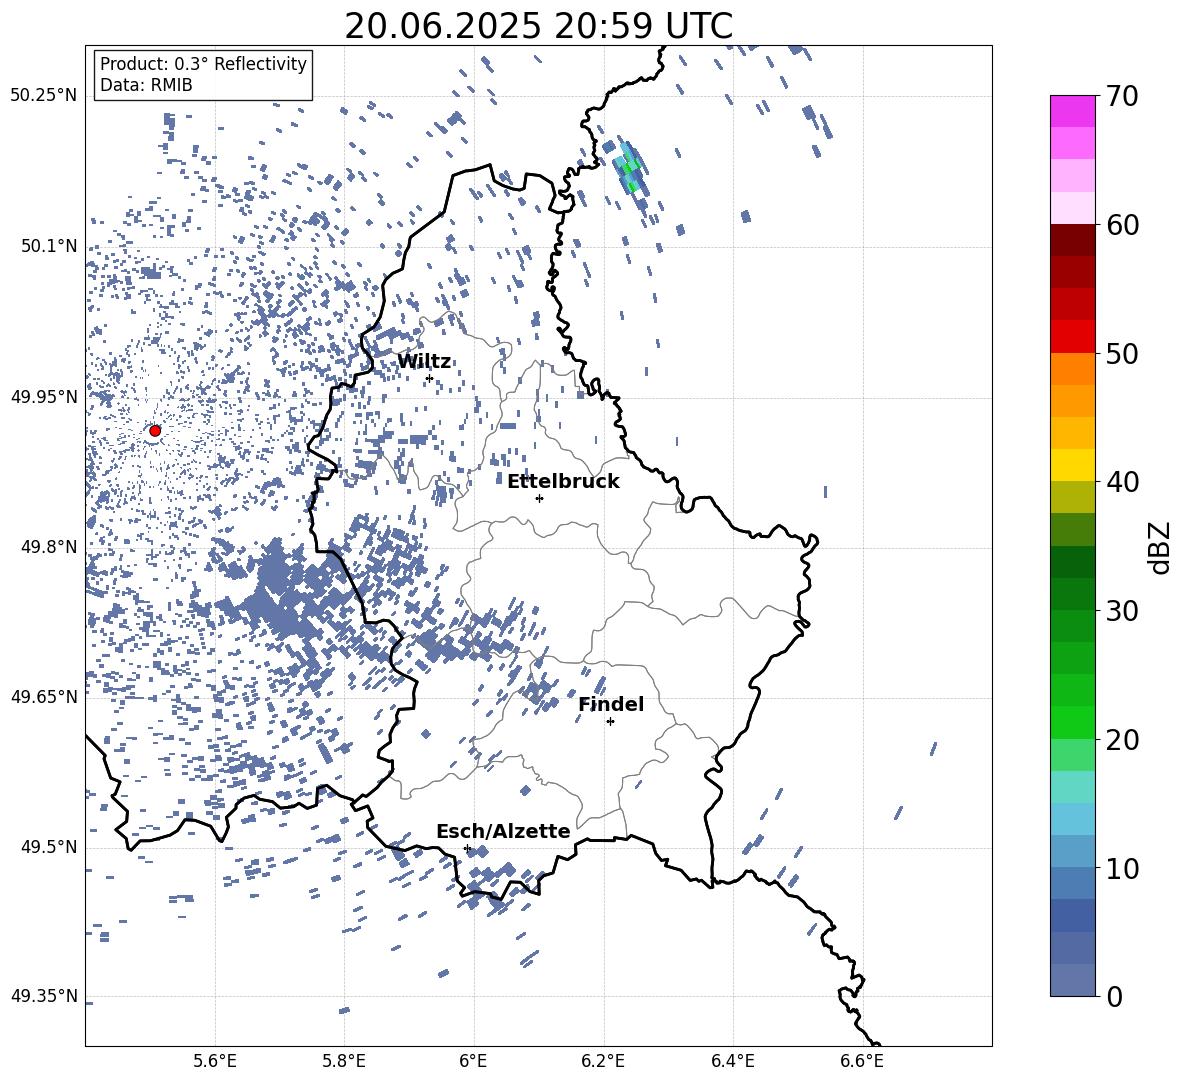Image resolution: width=1184 pixels, height=1081 pixels.
Task: Click the 6.4°E longitude label
Action: (732, 1062)
